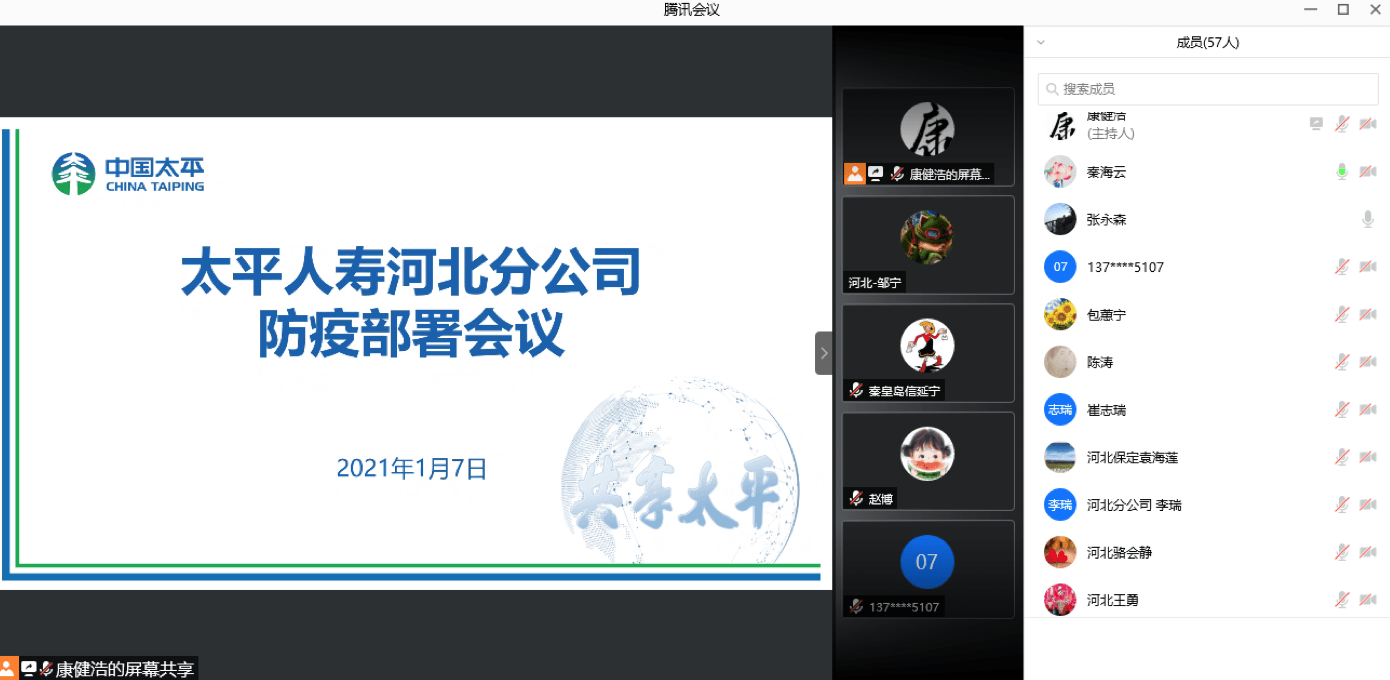Click muted microphone icon for 包蕙宁
Viewport: 1390px width, 680px height.
(1342, 315)
